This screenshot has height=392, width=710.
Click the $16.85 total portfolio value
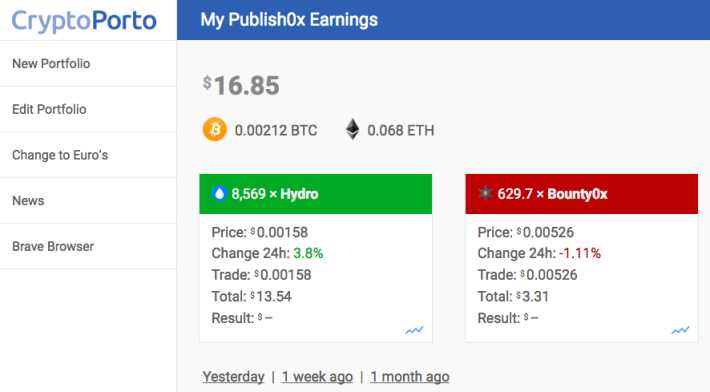click(x=241, y=86)
